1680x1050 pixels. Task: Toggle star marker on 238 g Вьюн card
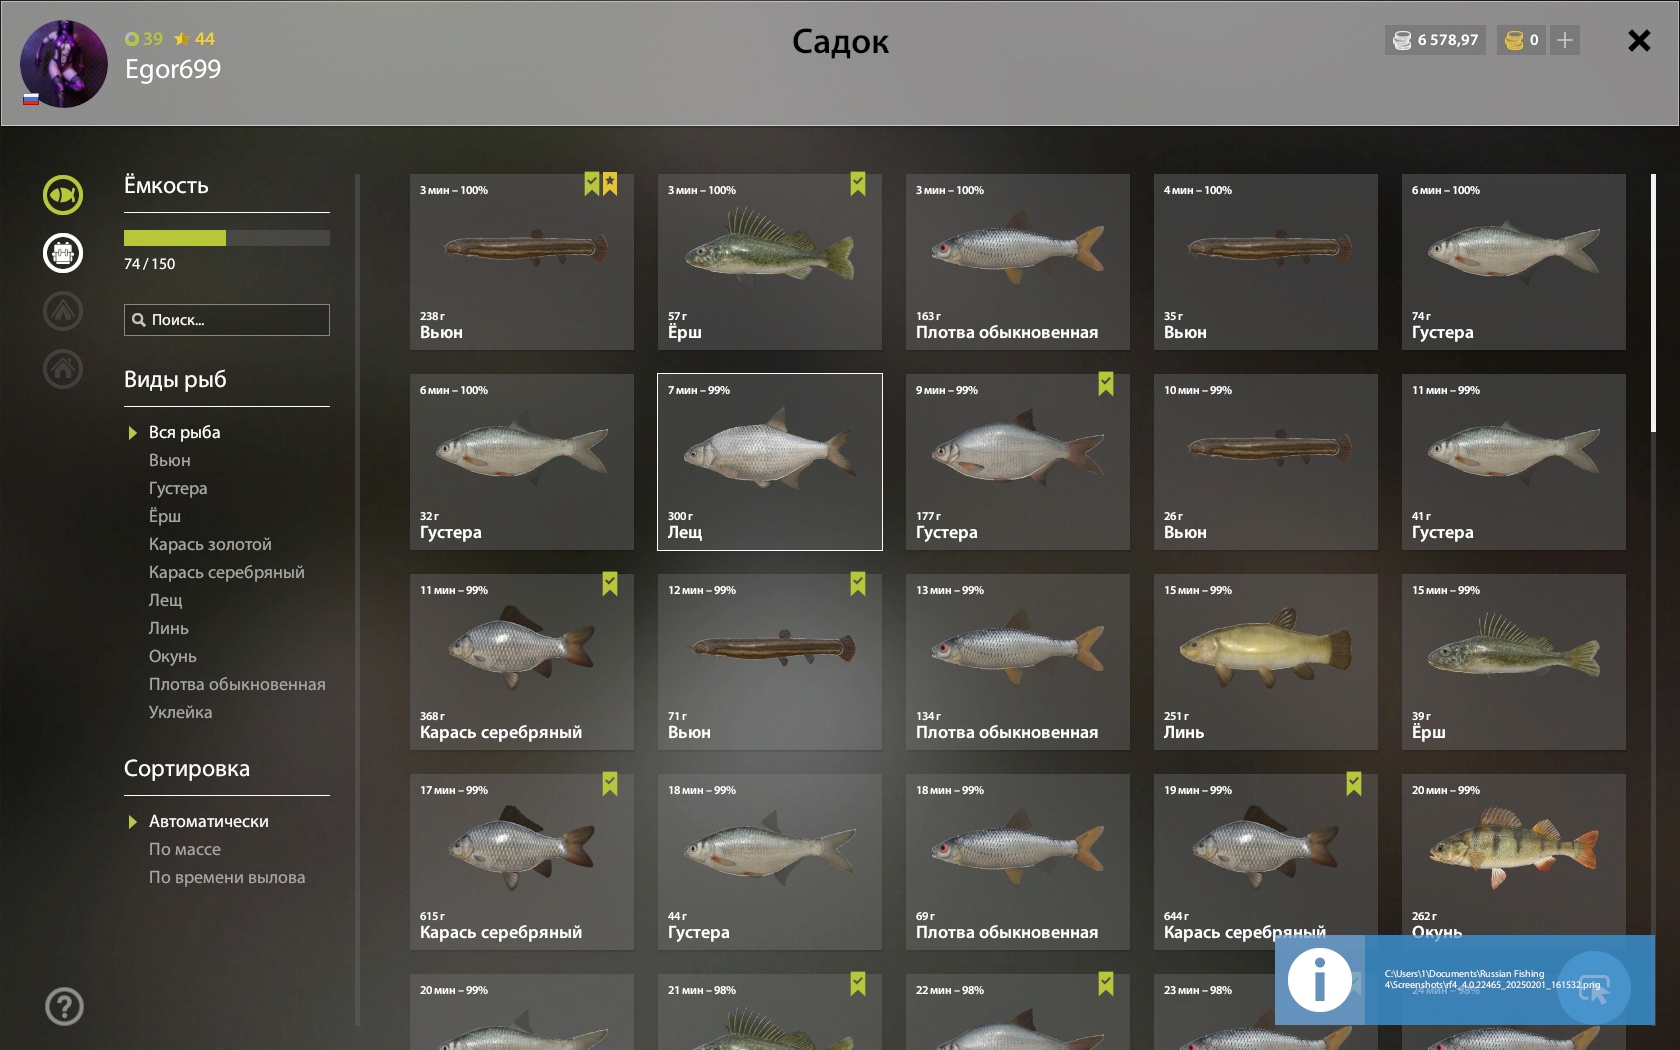610,184
